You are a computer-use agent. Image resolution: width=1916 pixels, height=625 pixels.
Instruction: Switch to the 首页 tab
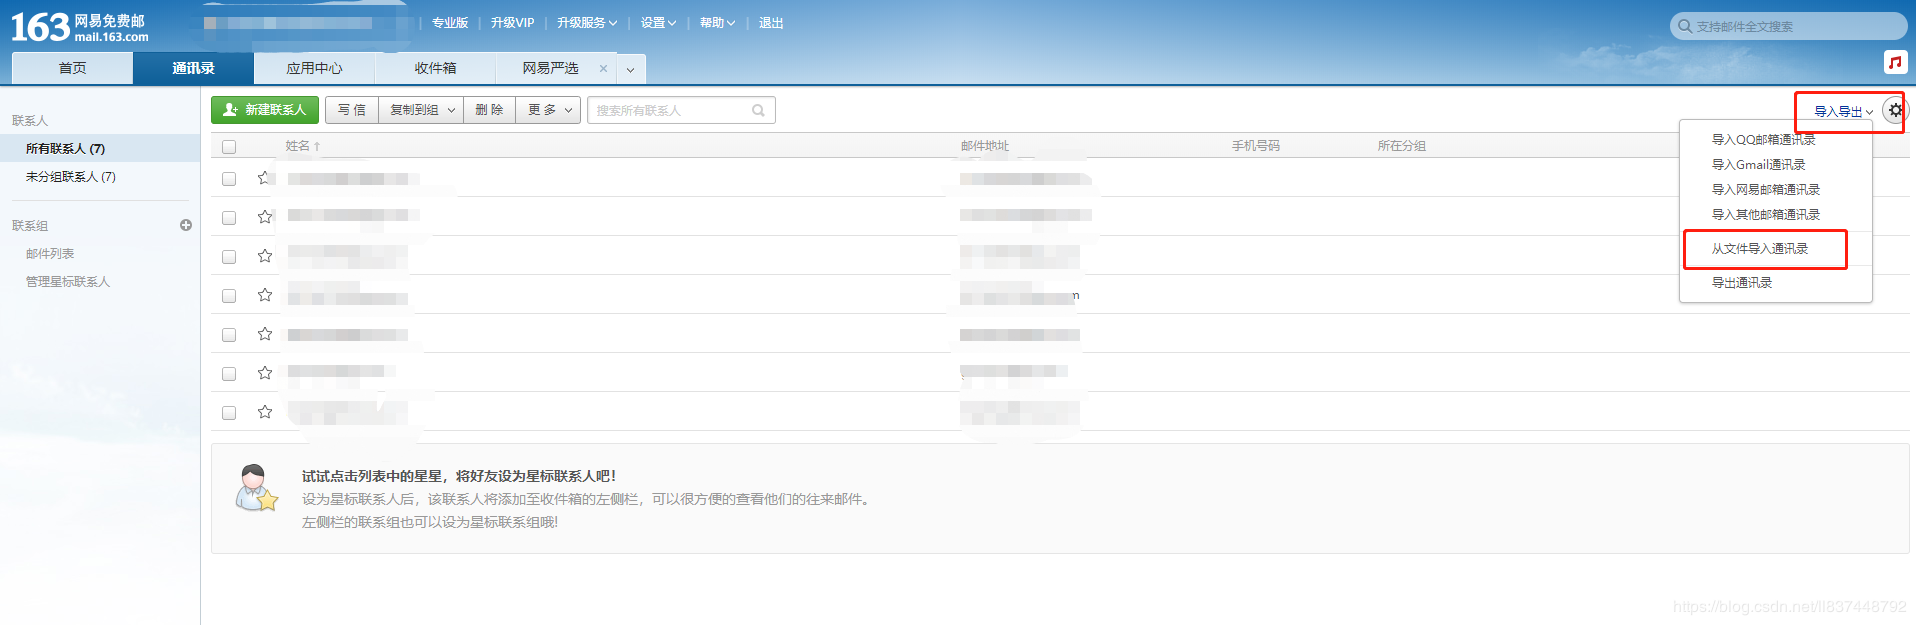72,68
